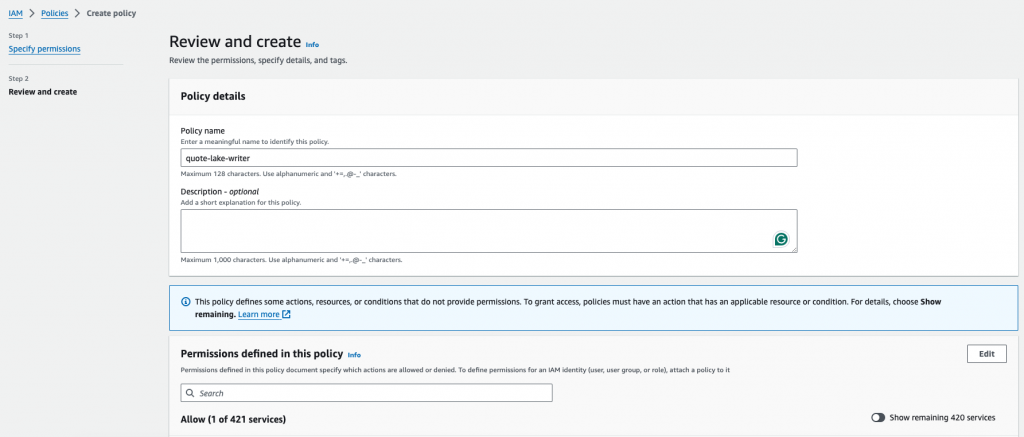Image resolution: width=1024 pixels, height=437 pixels.
Task: Return to Step 1 Specify permissions
Action: tap(45, 48)
